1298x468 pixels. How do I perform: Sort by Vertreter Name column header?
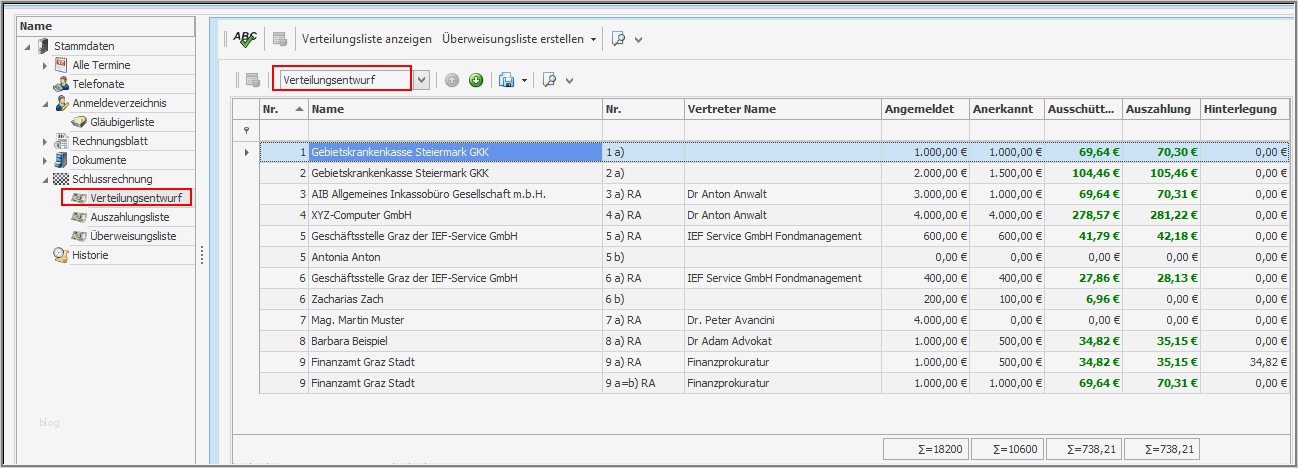782,109
